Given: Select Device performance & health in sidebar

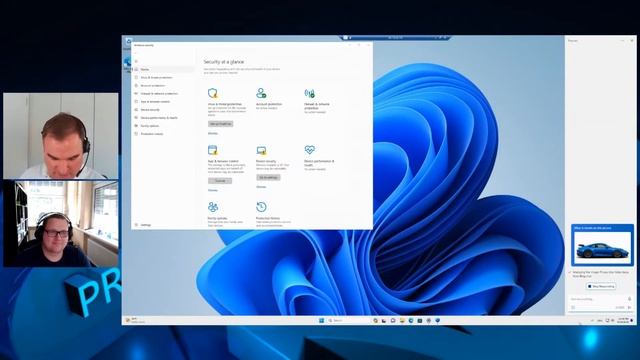Looking at the screenshot, I should pyautogui.click(x=164, y=118).
